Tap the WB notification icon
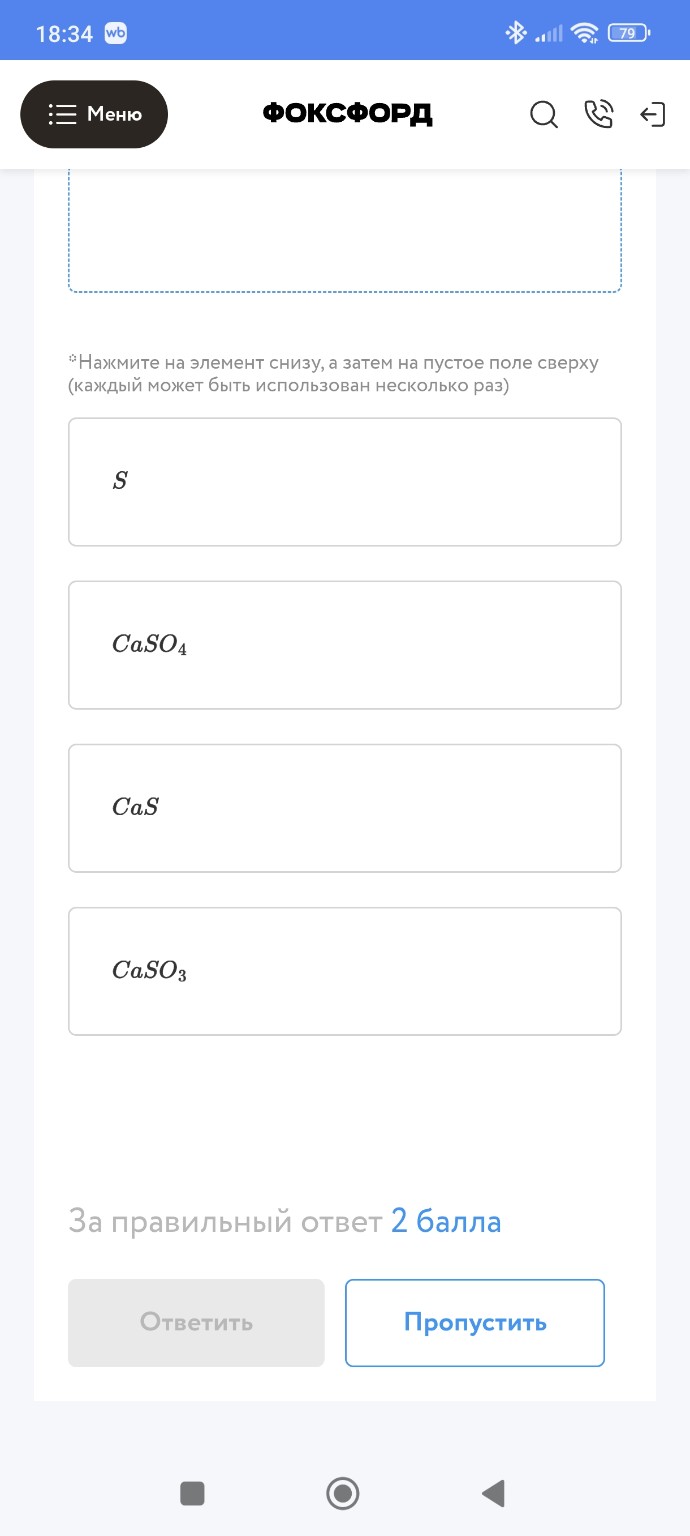Viewport: 690px width, 1536px height. 115,33
